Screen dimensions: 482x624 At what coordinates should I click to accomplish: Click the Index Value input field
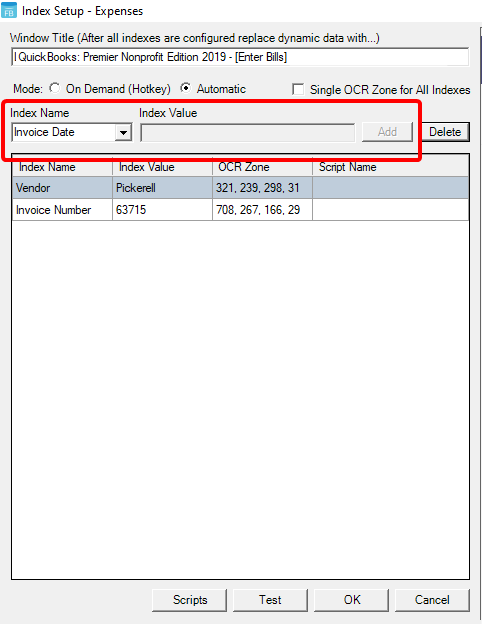coord(248,133)
